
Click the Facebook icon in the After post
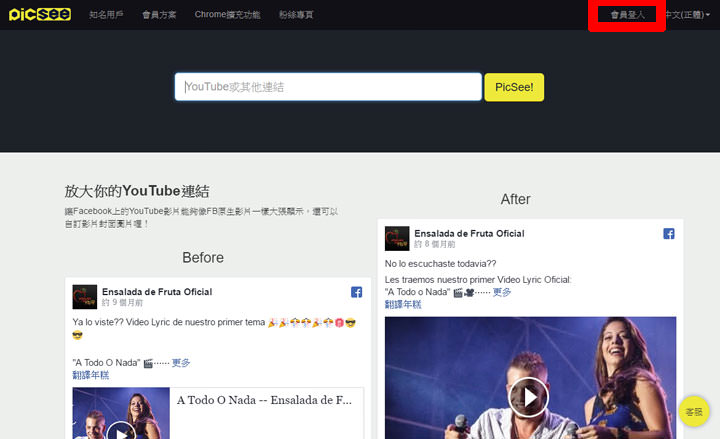(669, 234)
